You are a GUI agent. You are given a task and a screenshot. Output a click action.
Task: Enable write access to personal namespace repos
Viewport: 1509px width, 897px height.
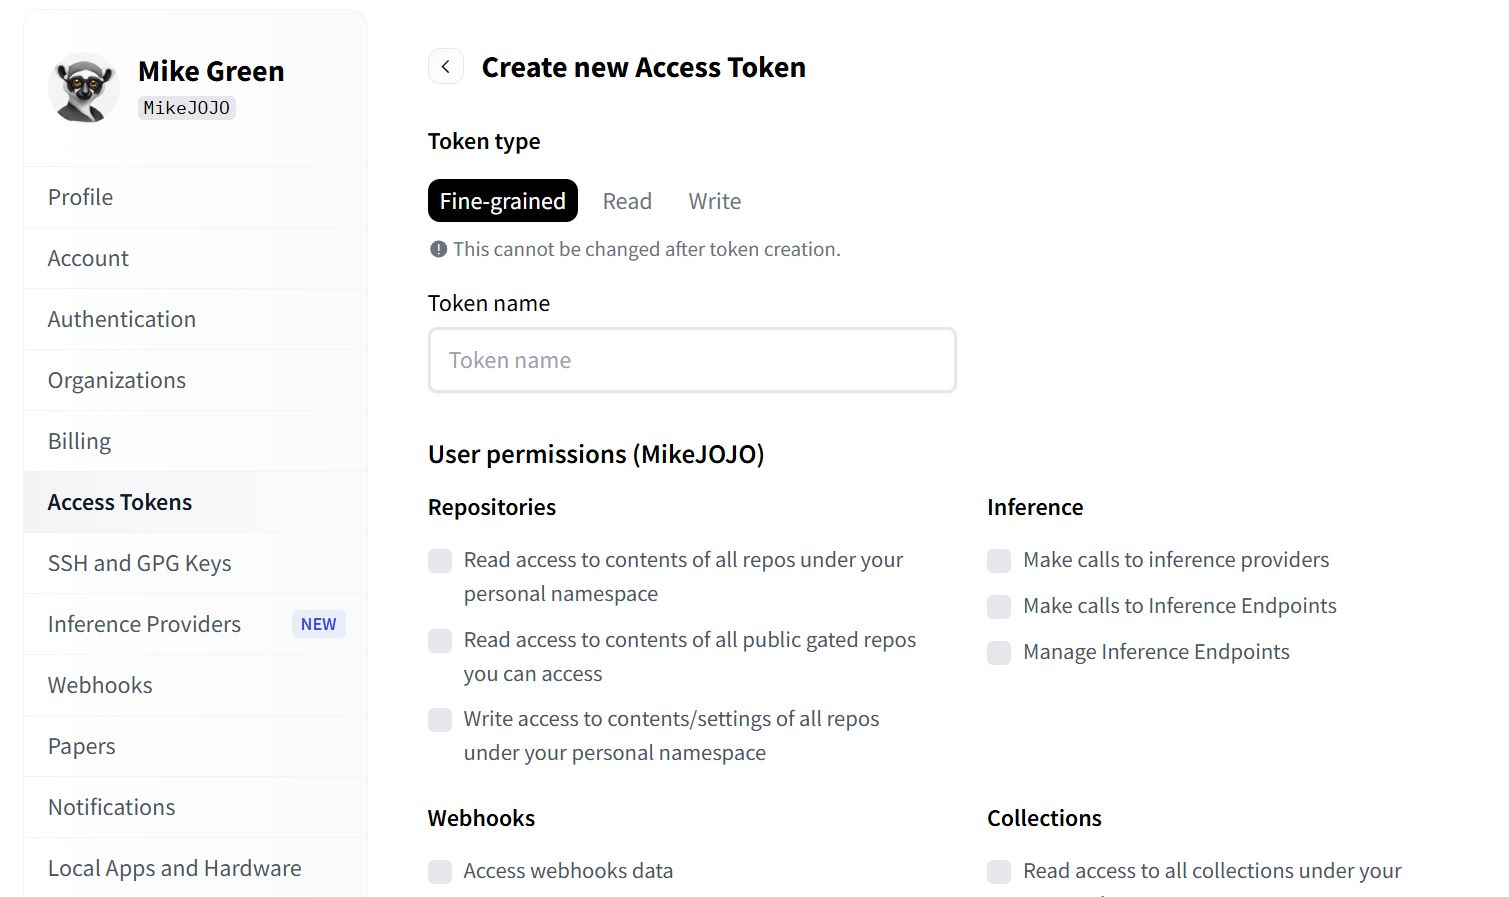pyautogui.click(x=440, y=720)
